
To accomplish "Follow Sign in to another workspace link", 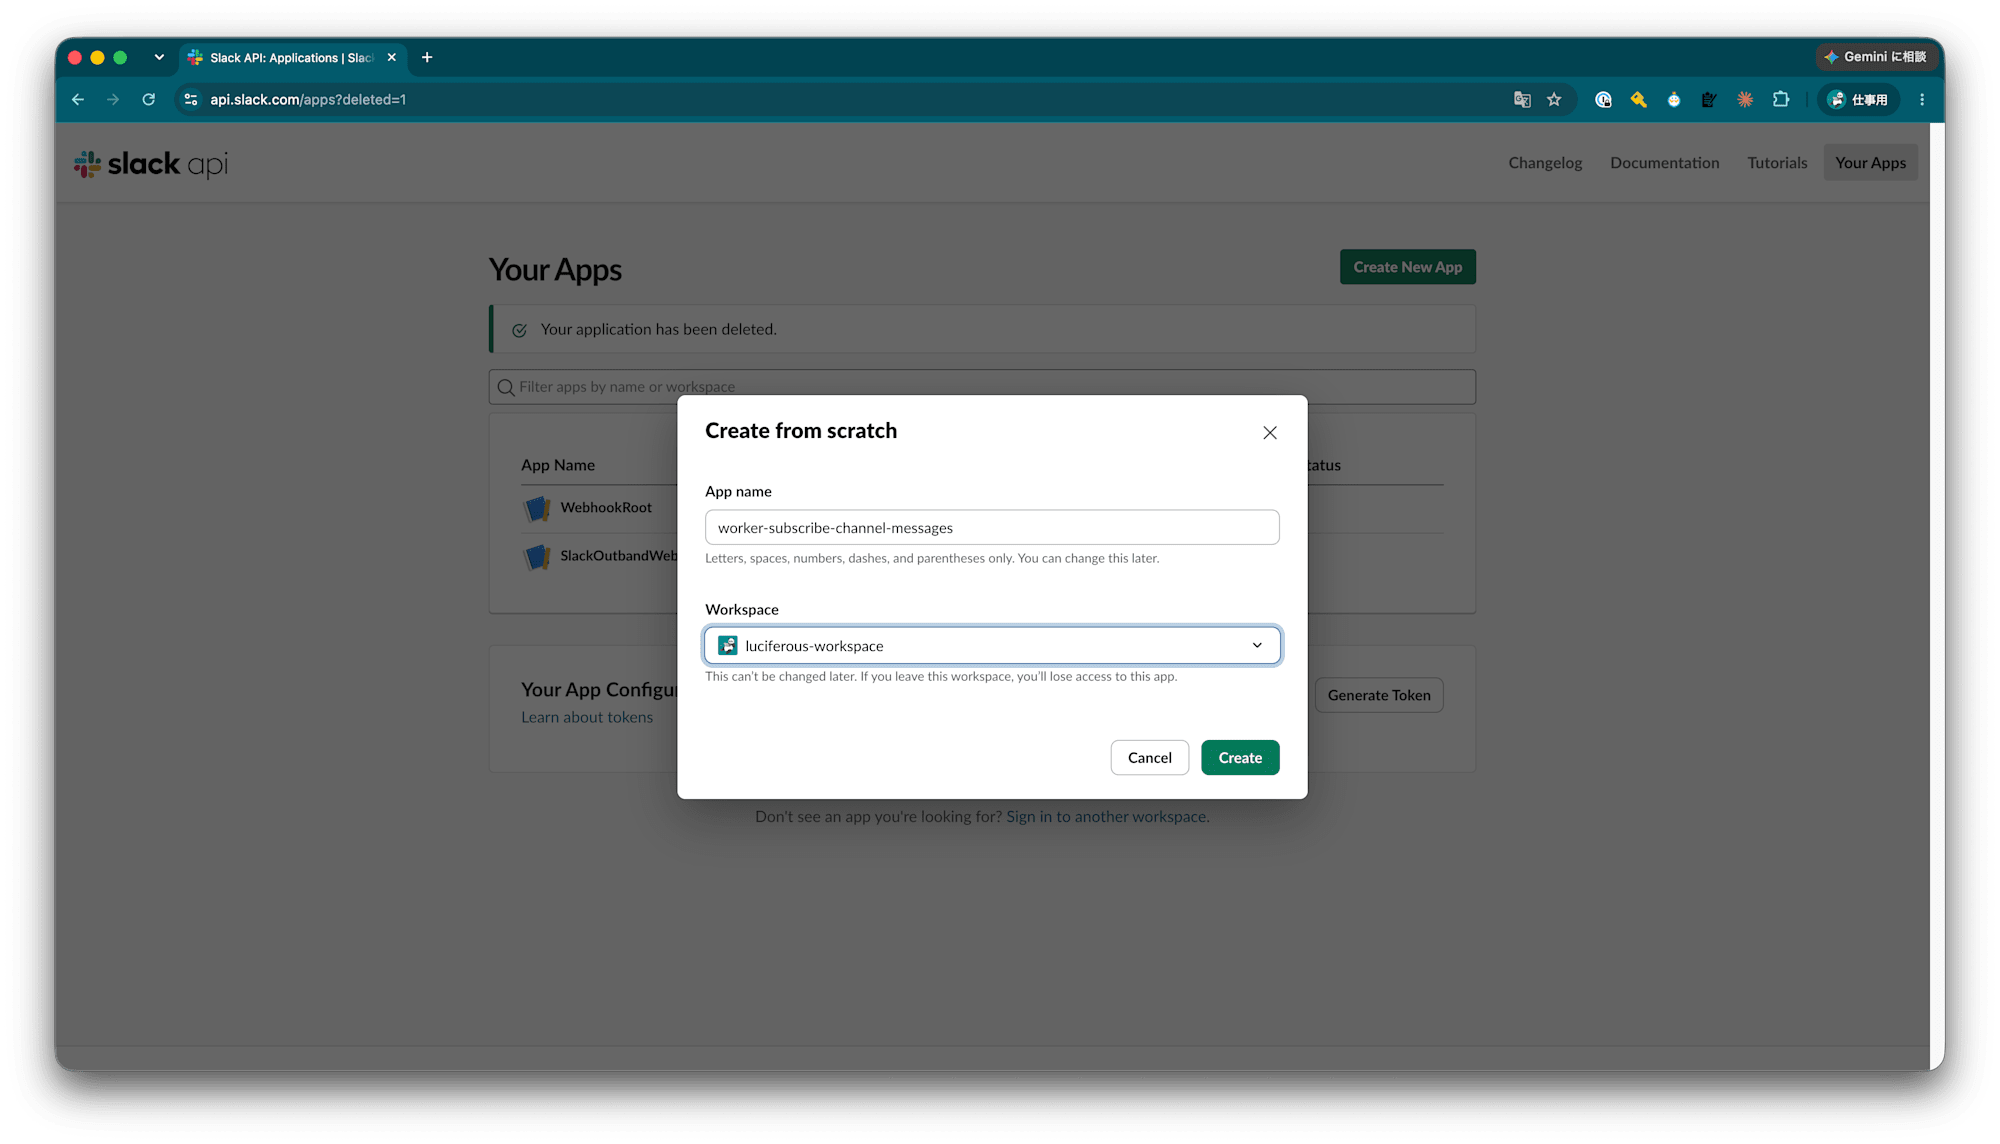I will point(1106,816).
